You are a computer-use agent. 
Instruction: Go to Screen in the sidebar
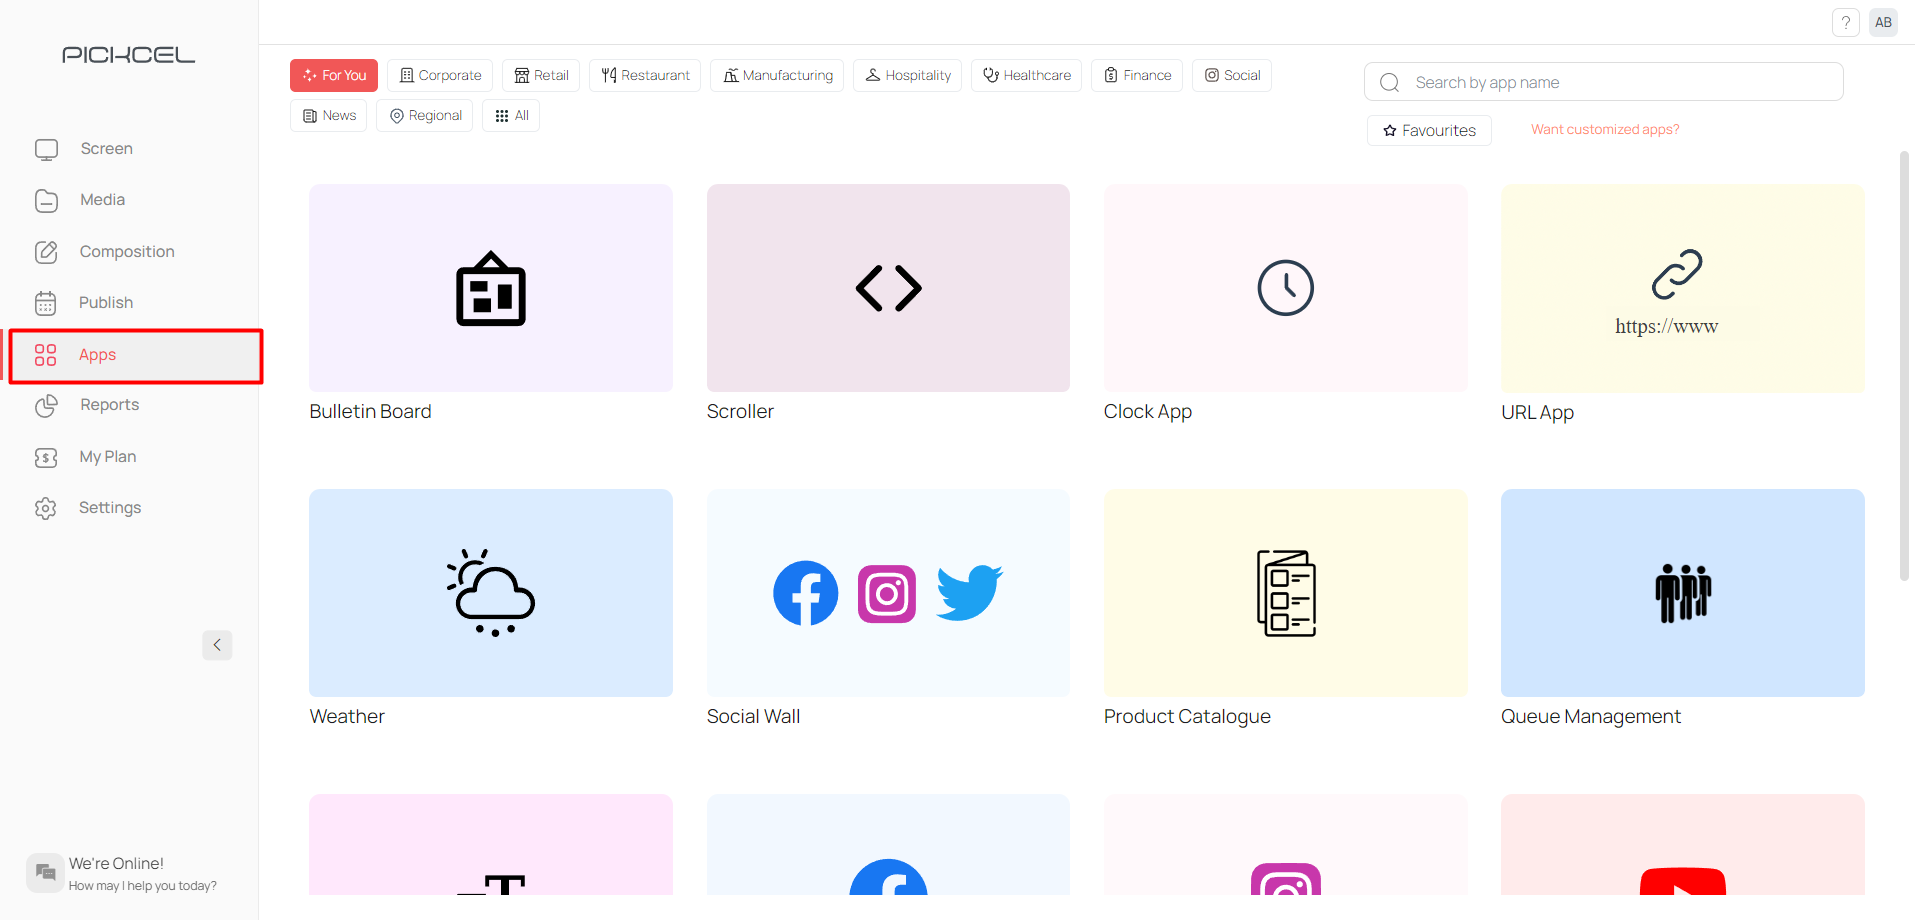point(107,149)
